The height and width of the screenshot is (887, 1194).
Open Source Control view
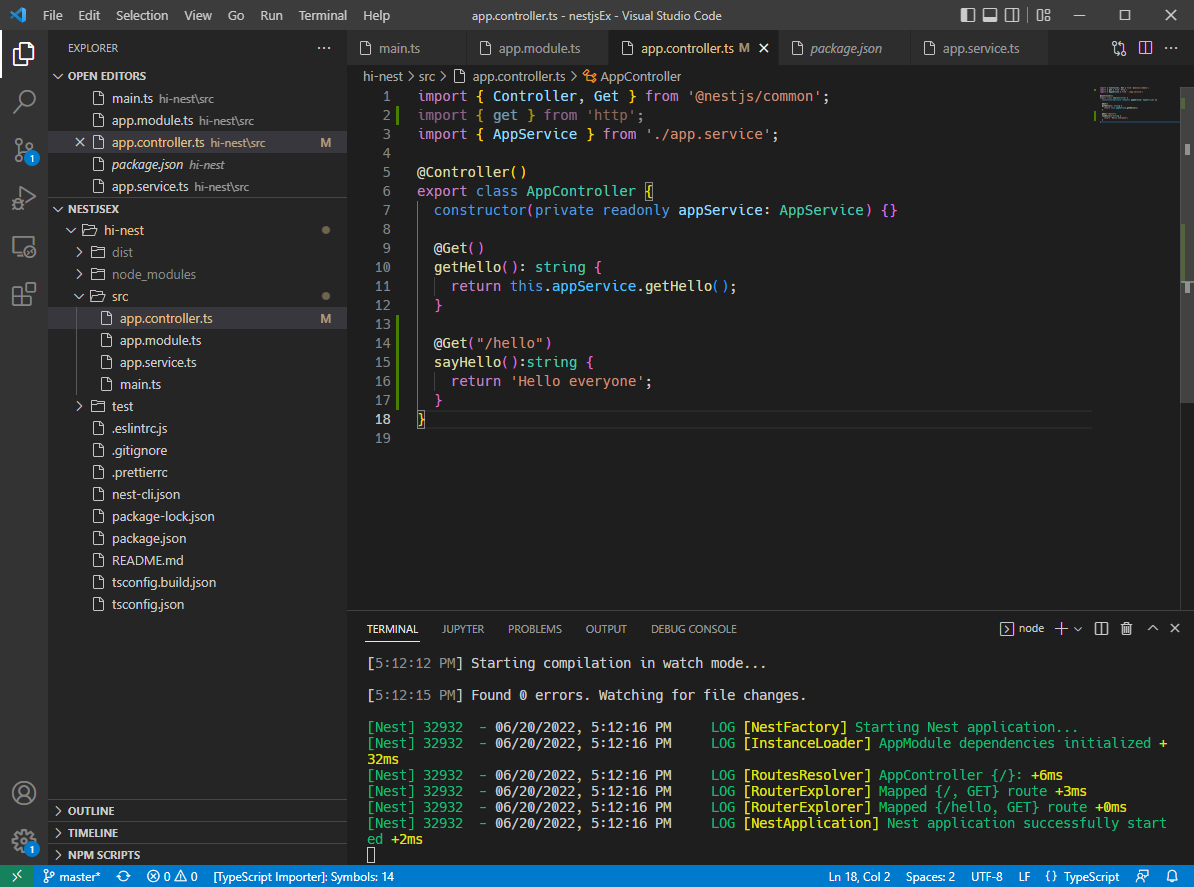(24, 150)
